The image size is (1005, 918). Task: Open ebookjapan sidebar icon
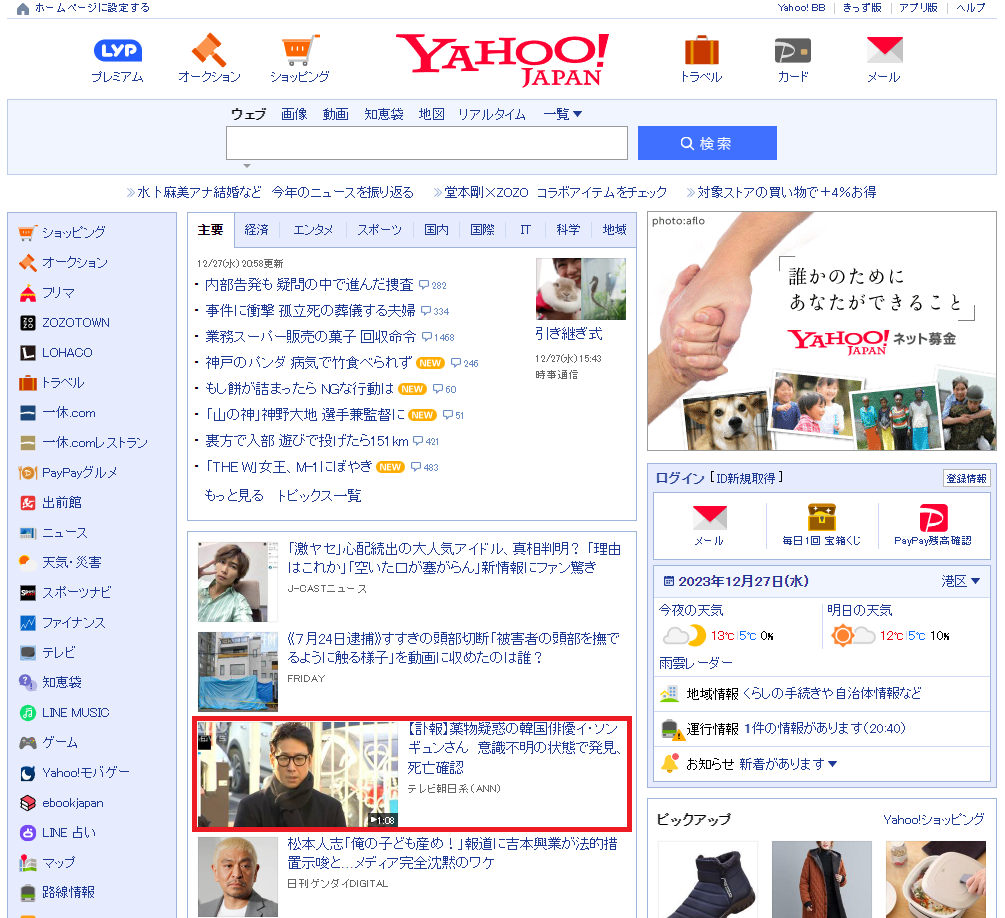(28, 803)
